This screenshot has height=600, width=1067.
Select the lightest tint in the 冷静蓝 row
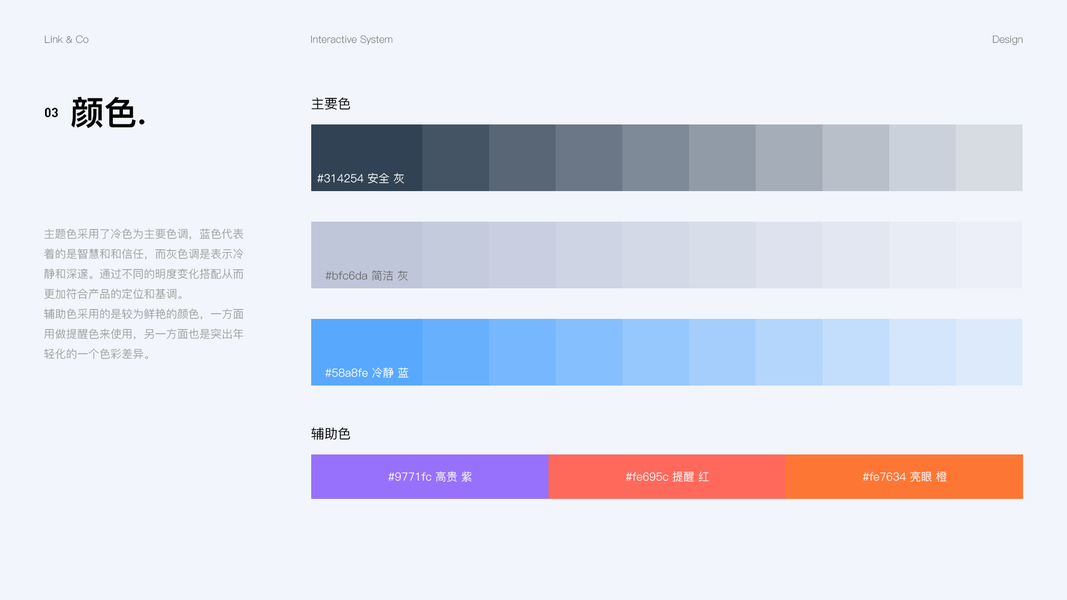989,352
